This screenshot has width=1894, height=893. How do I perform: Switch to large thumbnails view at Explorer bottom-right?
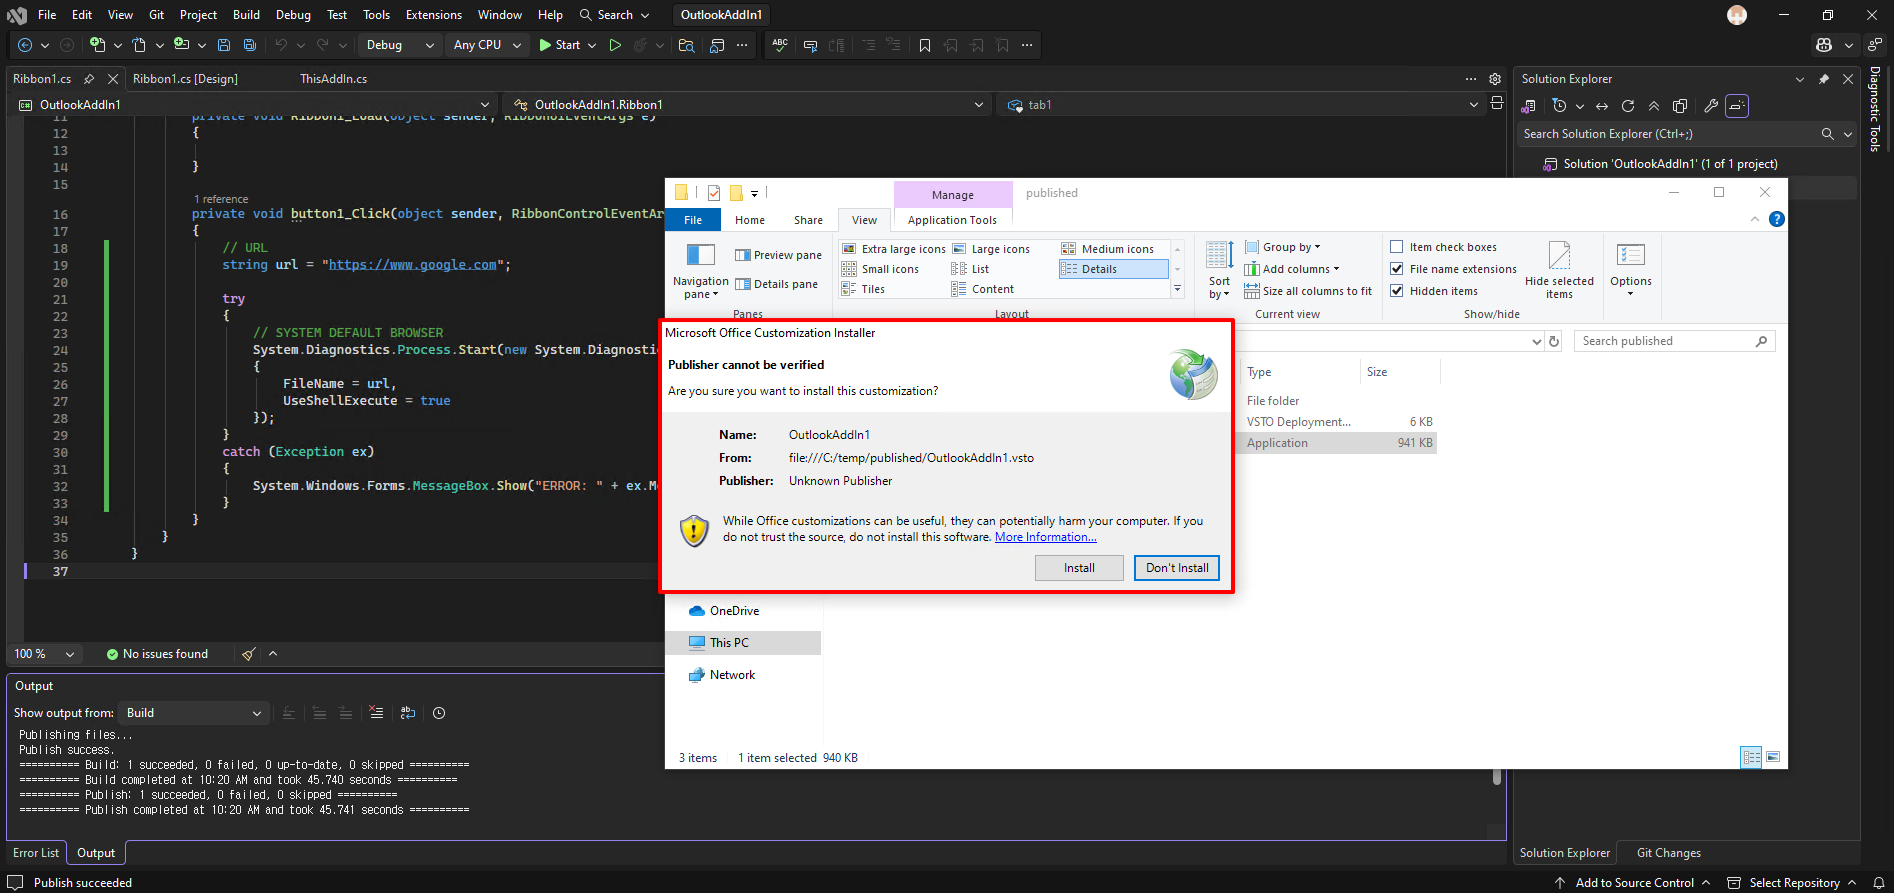(x=1773, y=757)
